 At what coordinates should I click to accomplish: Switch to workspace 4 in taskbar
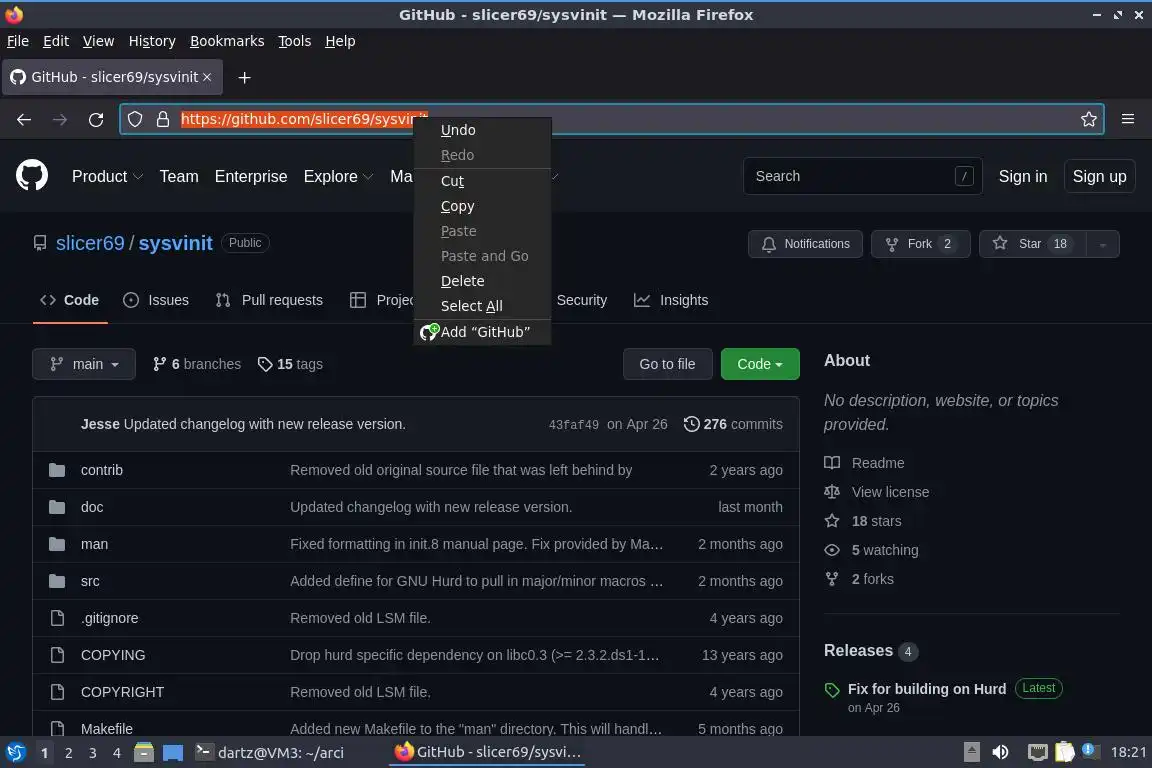tap(116, 753)
